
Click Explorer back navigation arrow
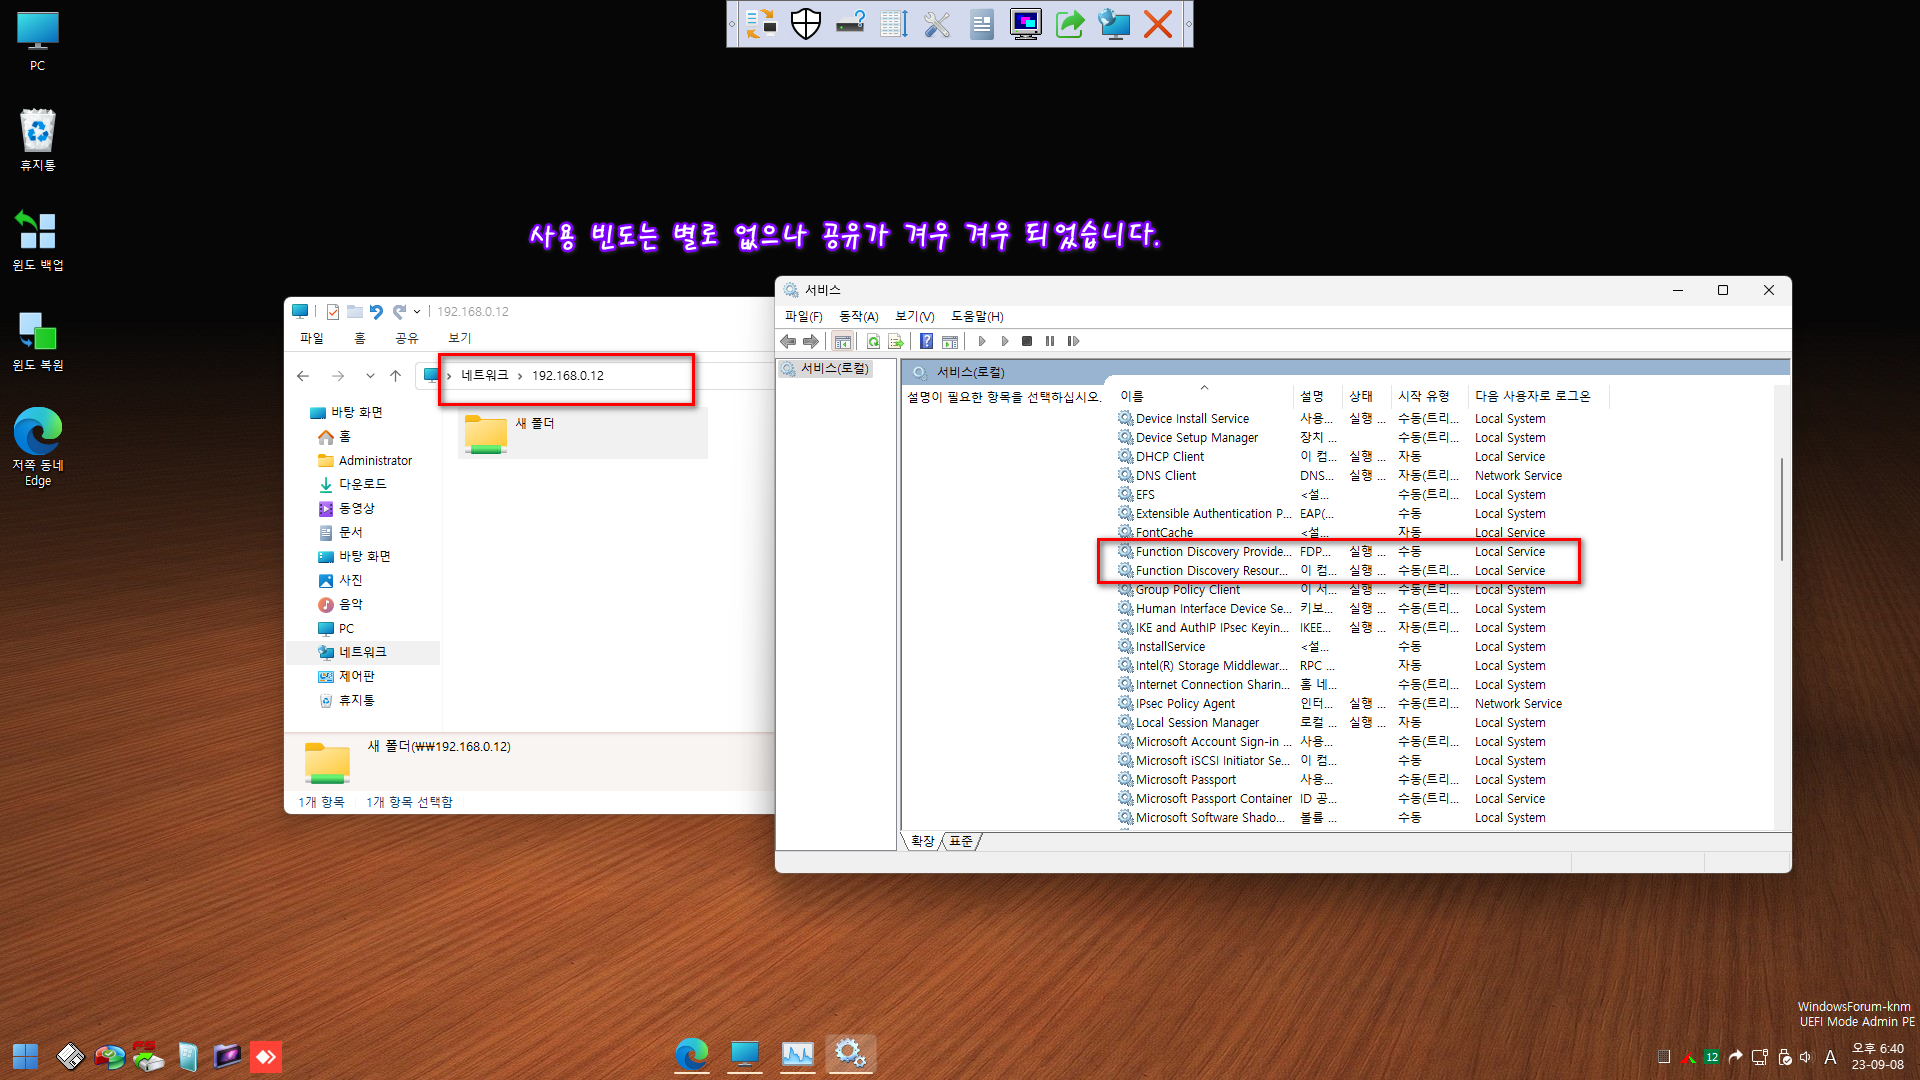click(303, 376)
